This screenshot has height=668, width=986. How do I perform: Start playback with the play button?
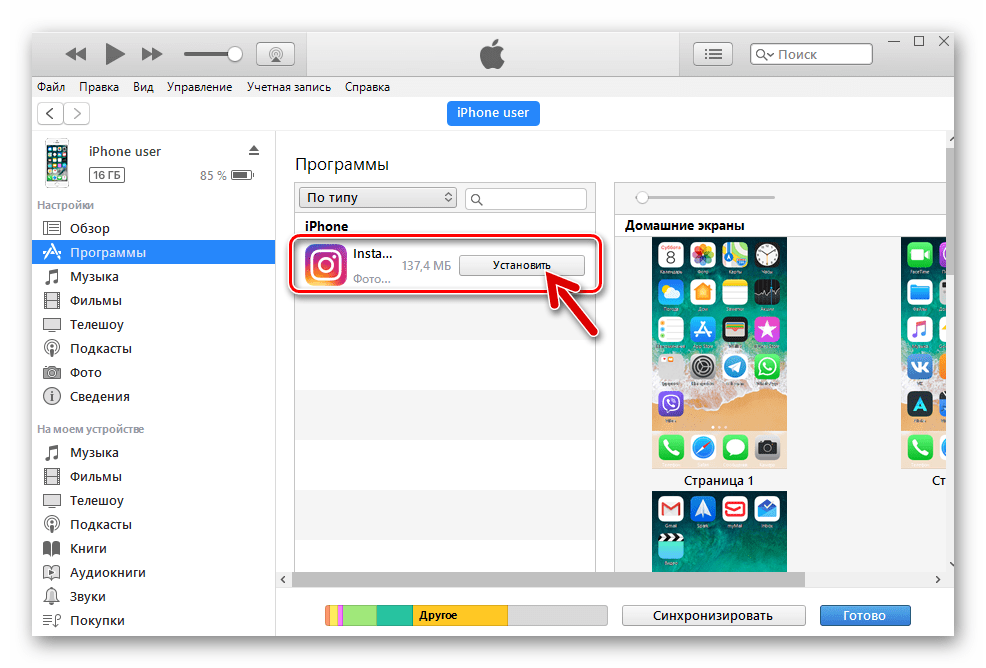click(x=114, y=54)
